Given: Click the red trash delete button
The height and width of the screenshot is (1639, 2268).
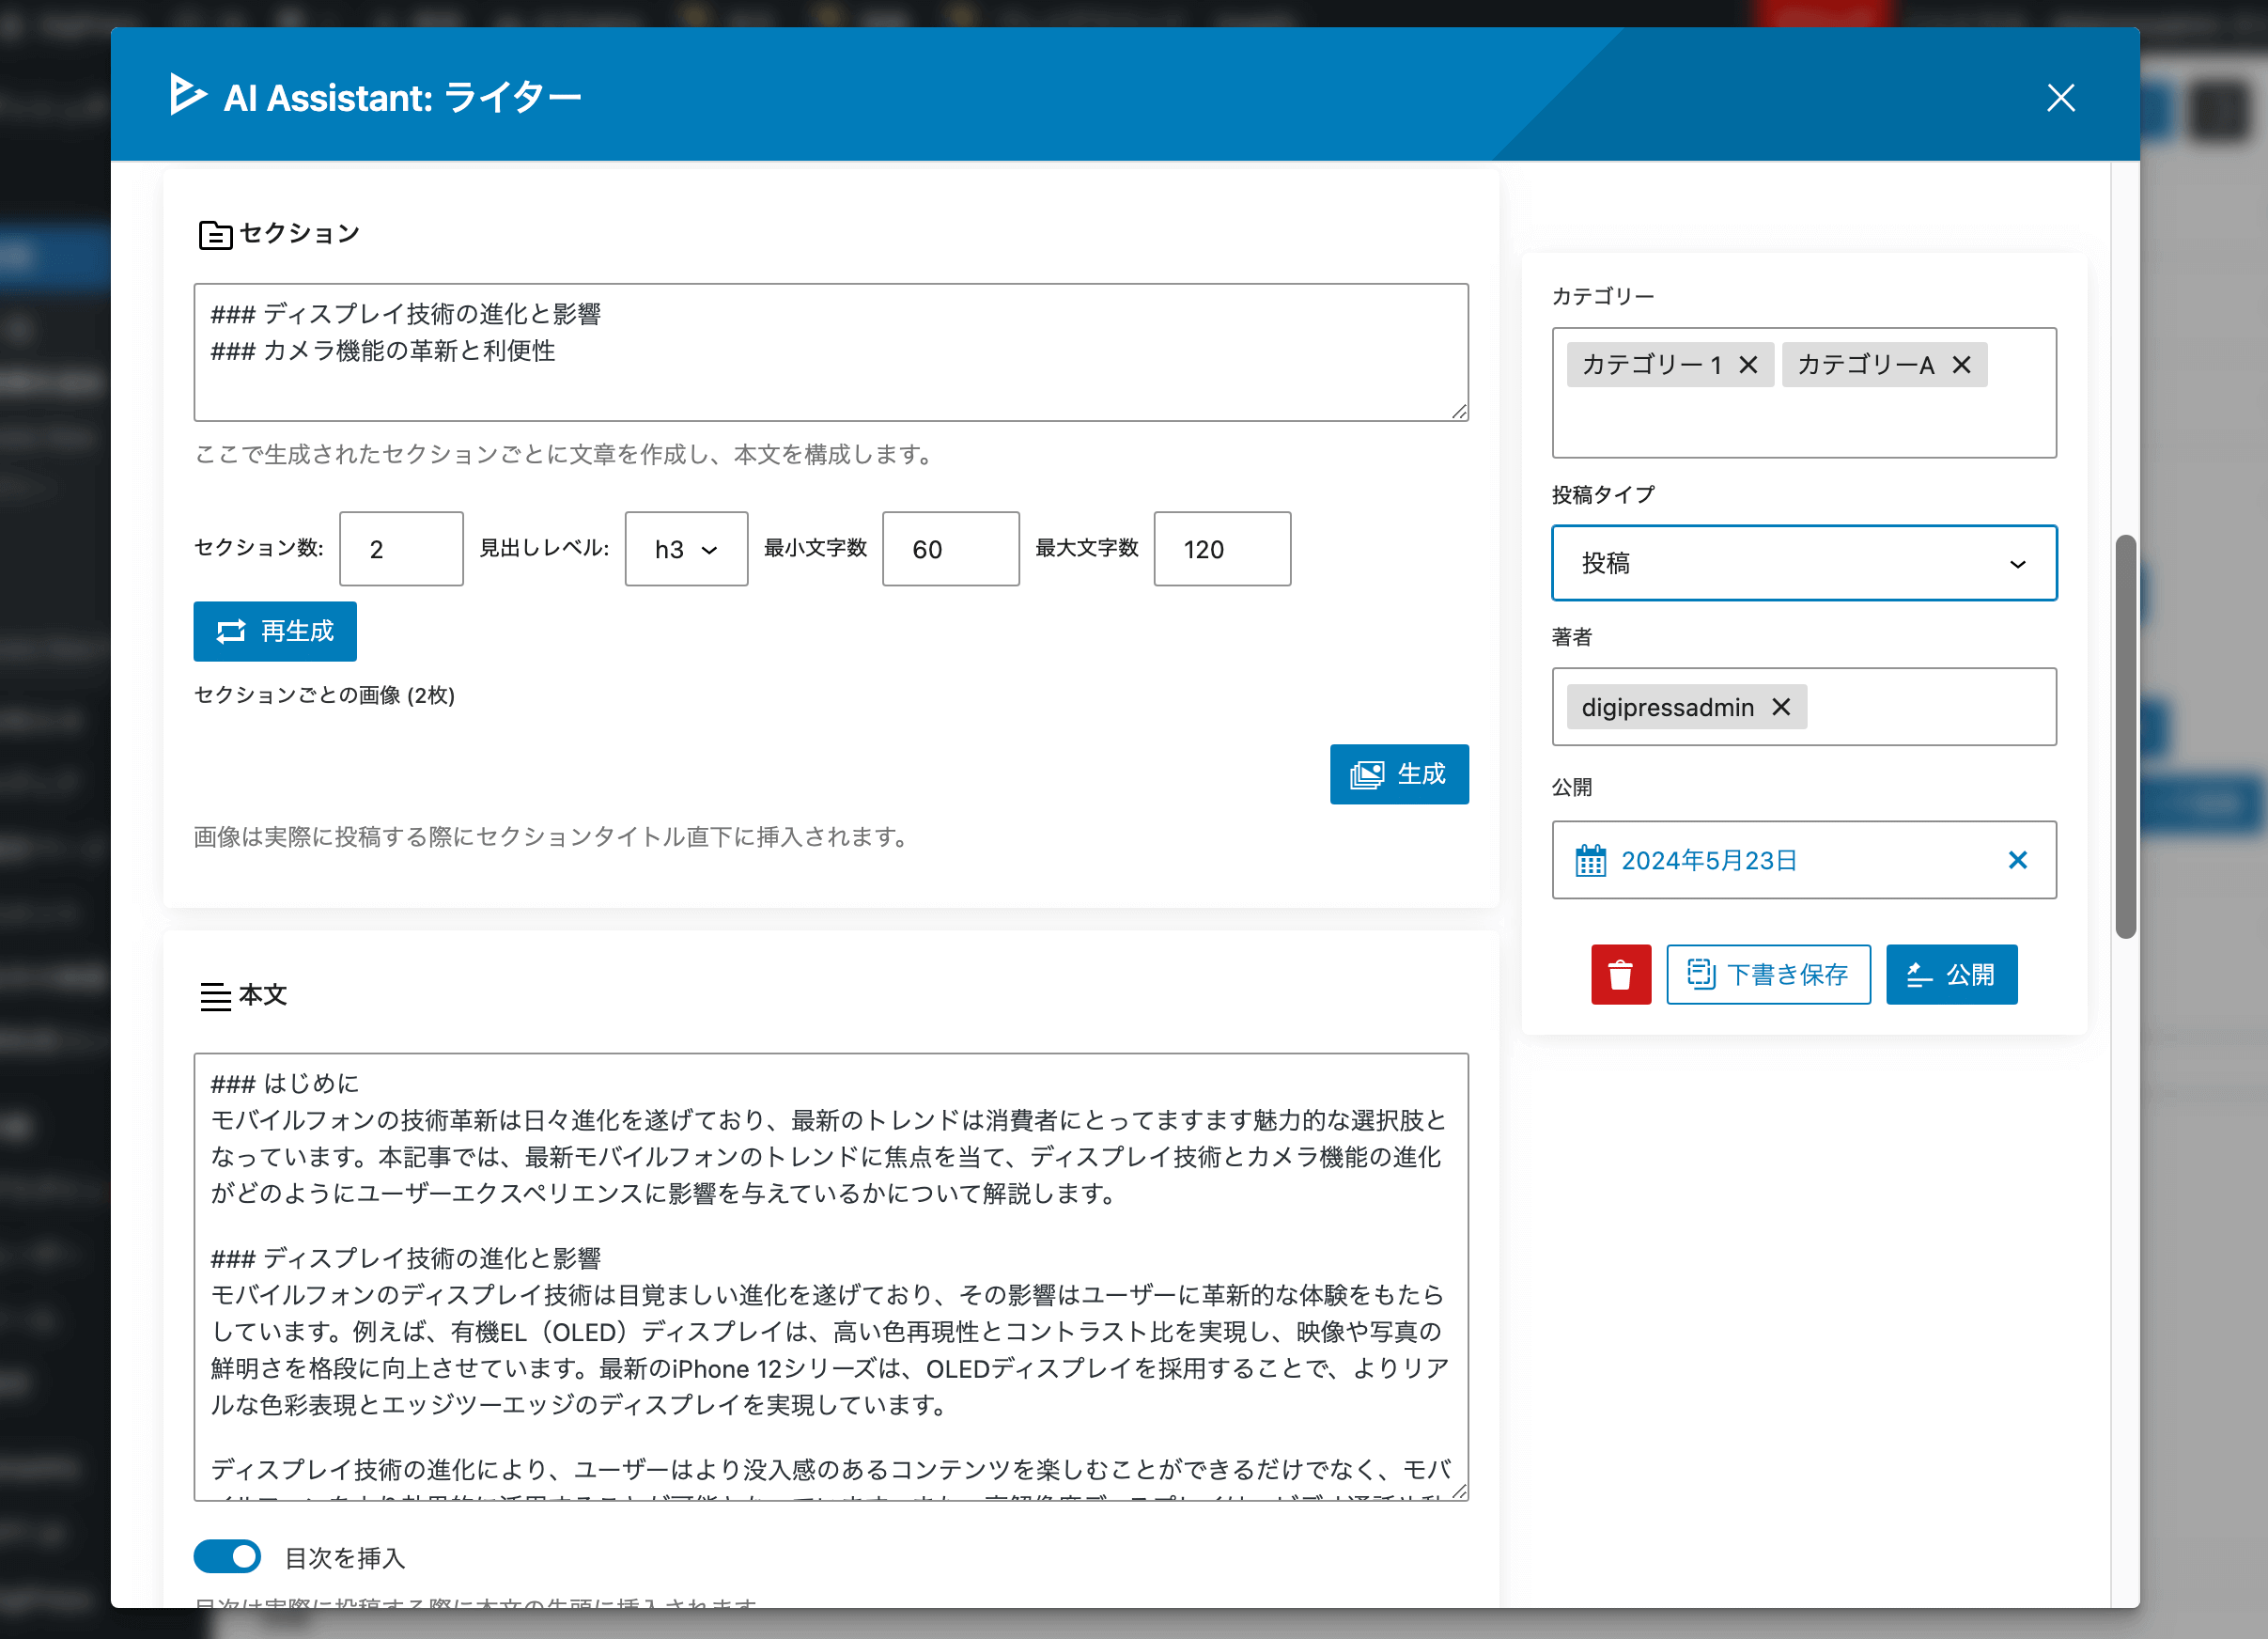Looking at the screenshot, I should click(1621, 974).
